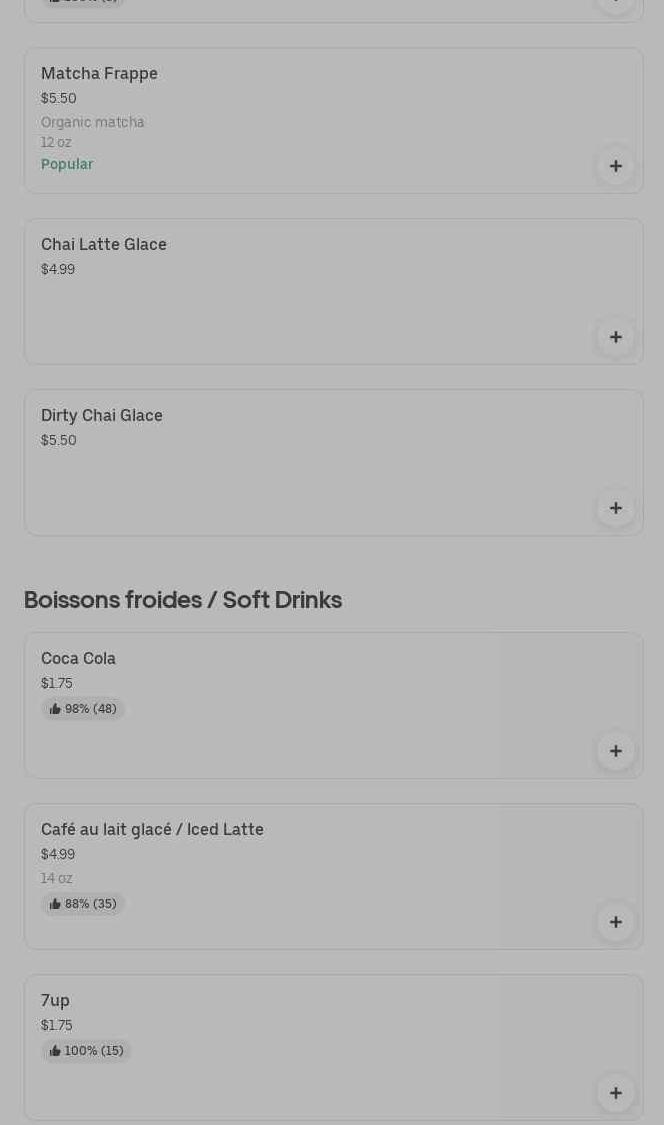
Task: Click the 100% rating badge on 7up
Action: point(86,1051)
